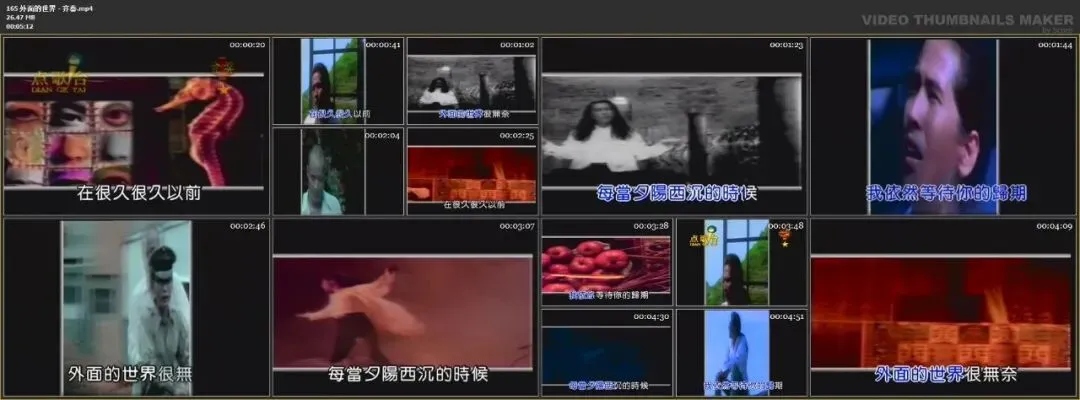Click the timestamp label '00:01:02'

point(517,45)
